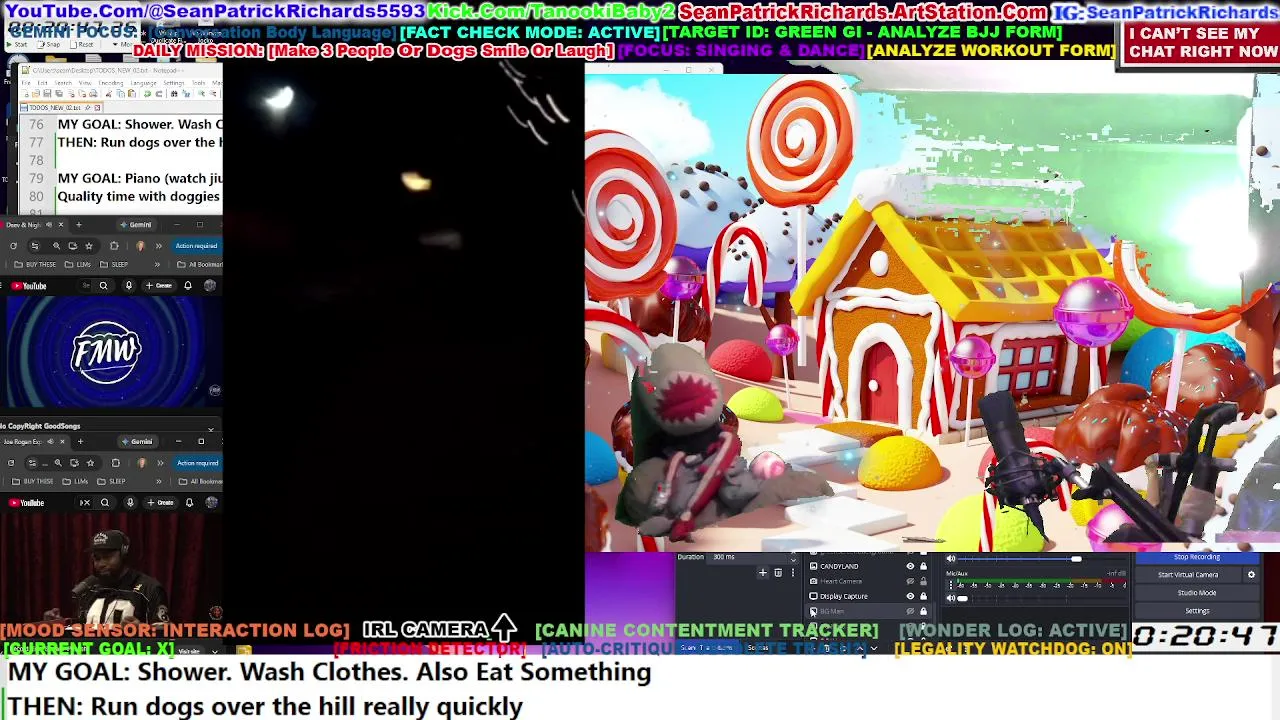
Task: Open YouTube search in upper browser
Action: [103, 286]
